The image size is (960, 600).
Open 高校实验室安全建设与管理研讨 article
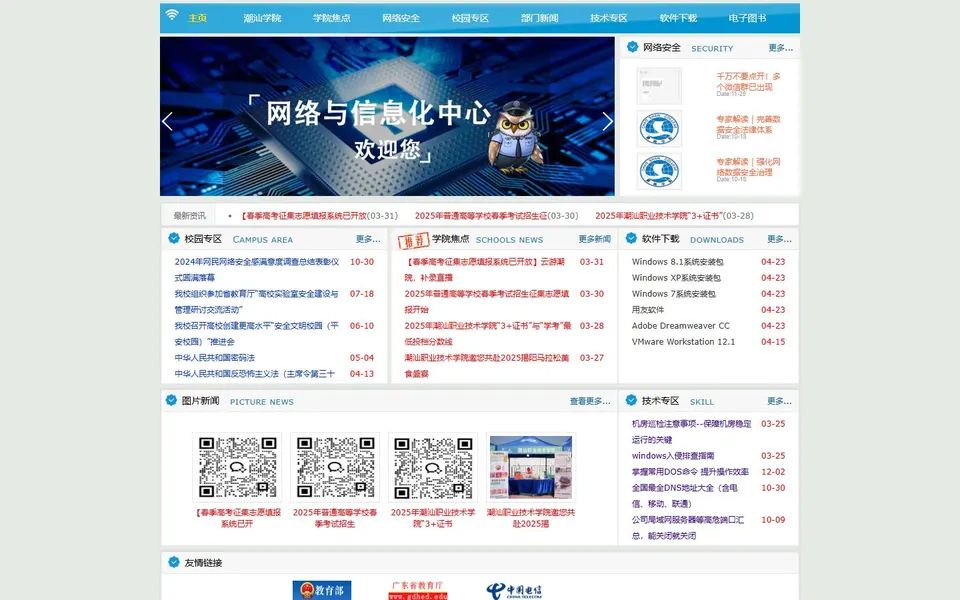(256, 301)
